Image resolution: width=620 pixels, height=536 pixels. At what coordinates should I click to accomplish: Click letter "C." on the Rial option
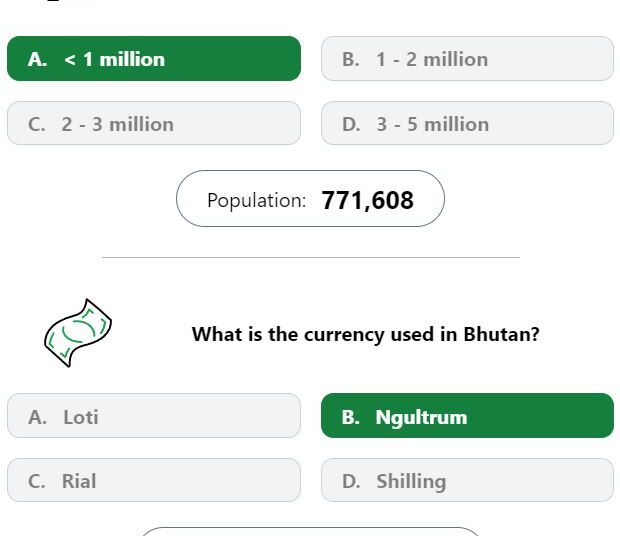tap(37, 481)
